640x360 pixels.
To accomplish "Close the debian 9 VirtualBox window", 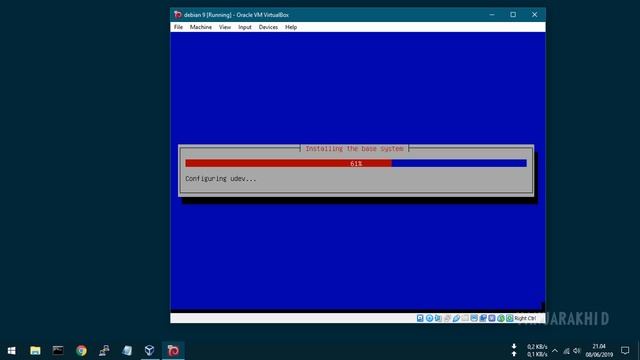I will 534,15.
